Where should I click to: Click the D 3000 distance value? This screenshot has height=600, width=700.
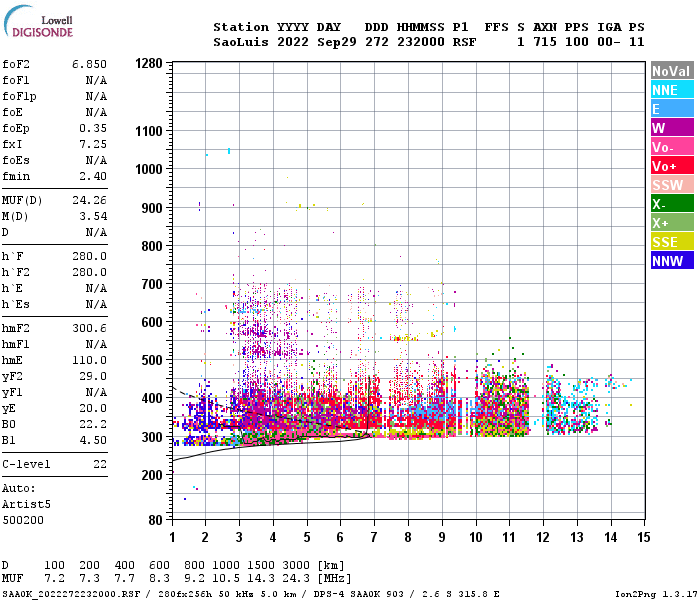pos(296,566)
